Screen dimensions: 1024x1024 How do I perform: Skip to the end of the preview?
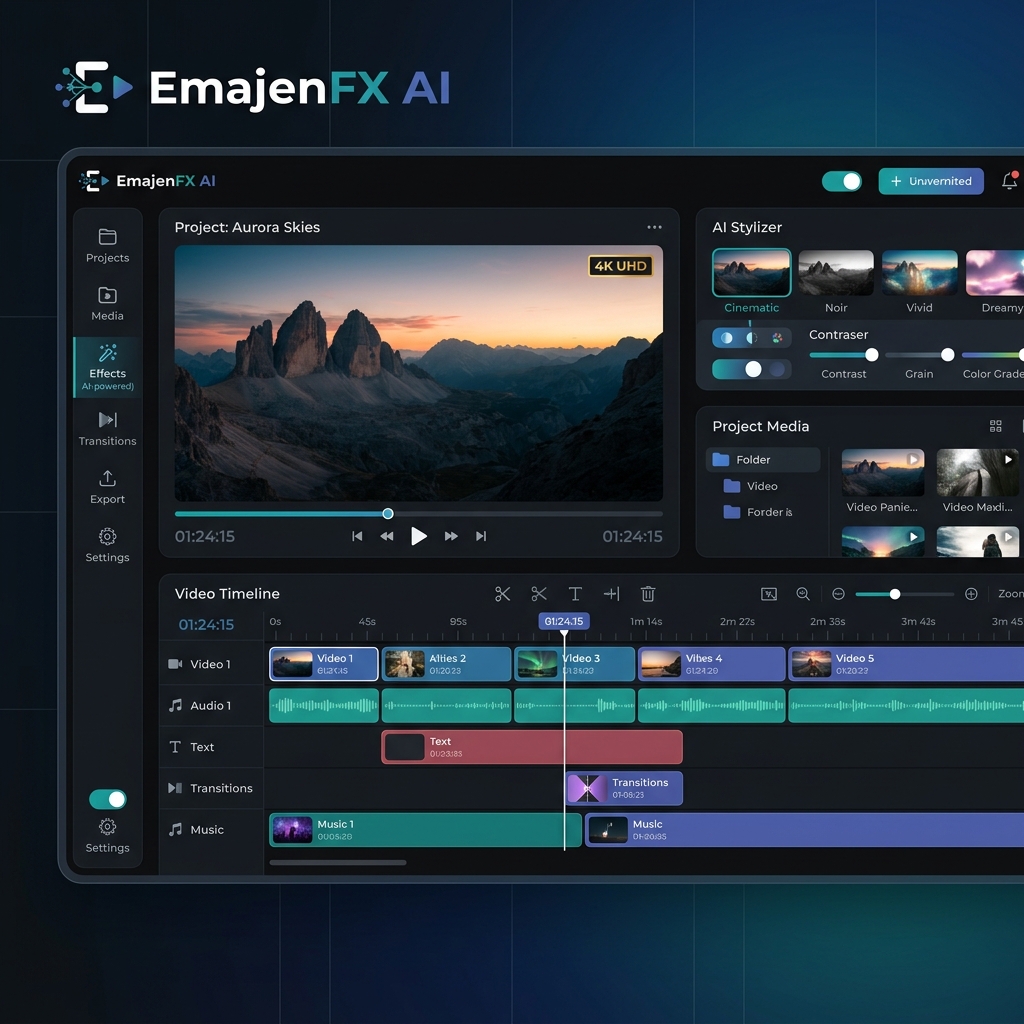pyautogui.click(x=481, y=536)
